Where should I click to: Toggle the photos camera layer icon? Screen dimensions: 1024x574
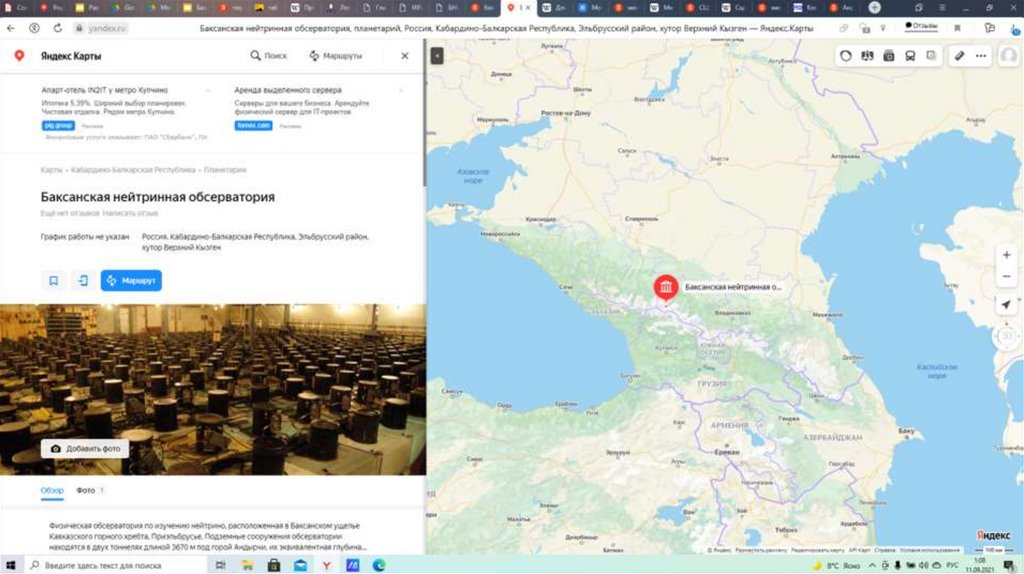coord(889,56)
